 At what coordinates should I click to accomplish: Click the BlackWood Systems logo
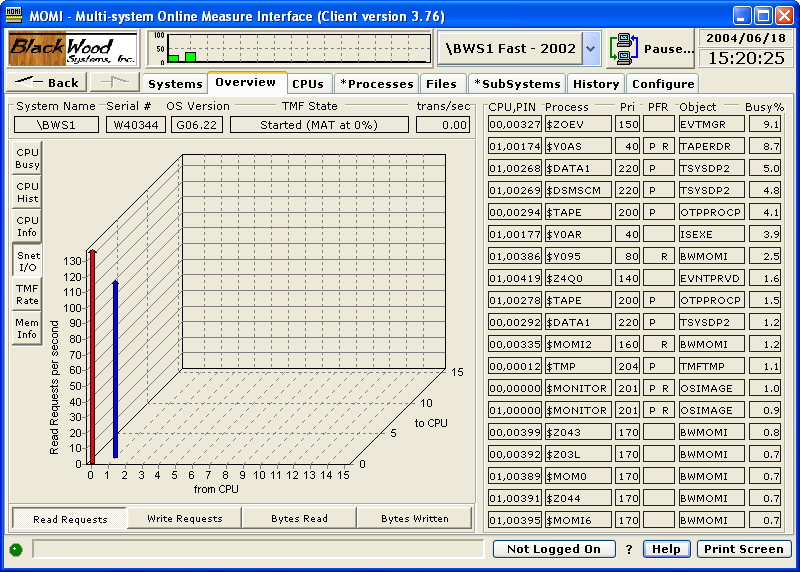72,48
